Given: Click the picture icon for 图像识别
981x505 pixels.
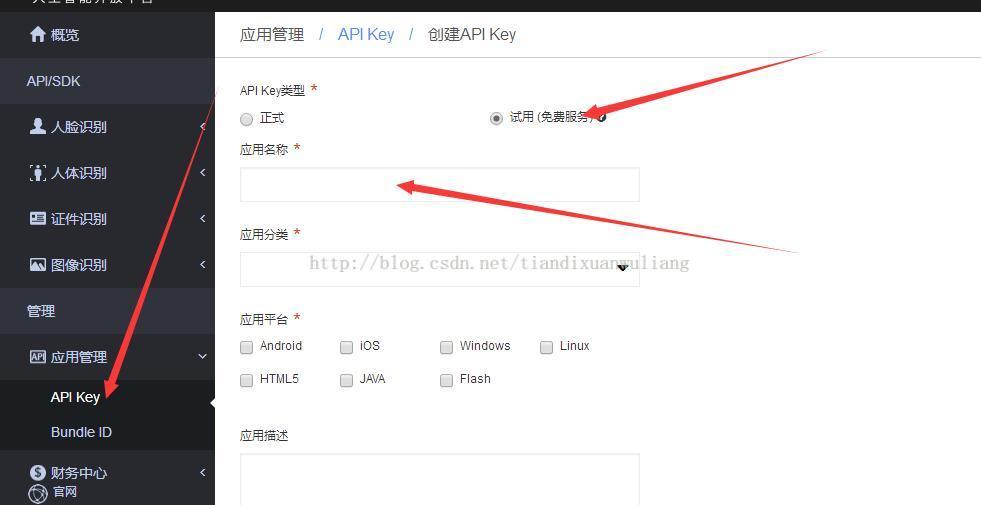Looking at the screenshot, I should [38, 265].
